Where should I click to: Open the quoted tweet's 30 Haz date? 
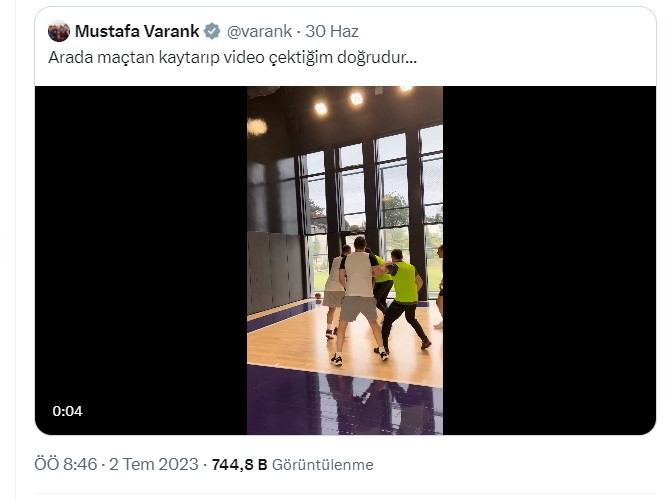coord(332,31)
